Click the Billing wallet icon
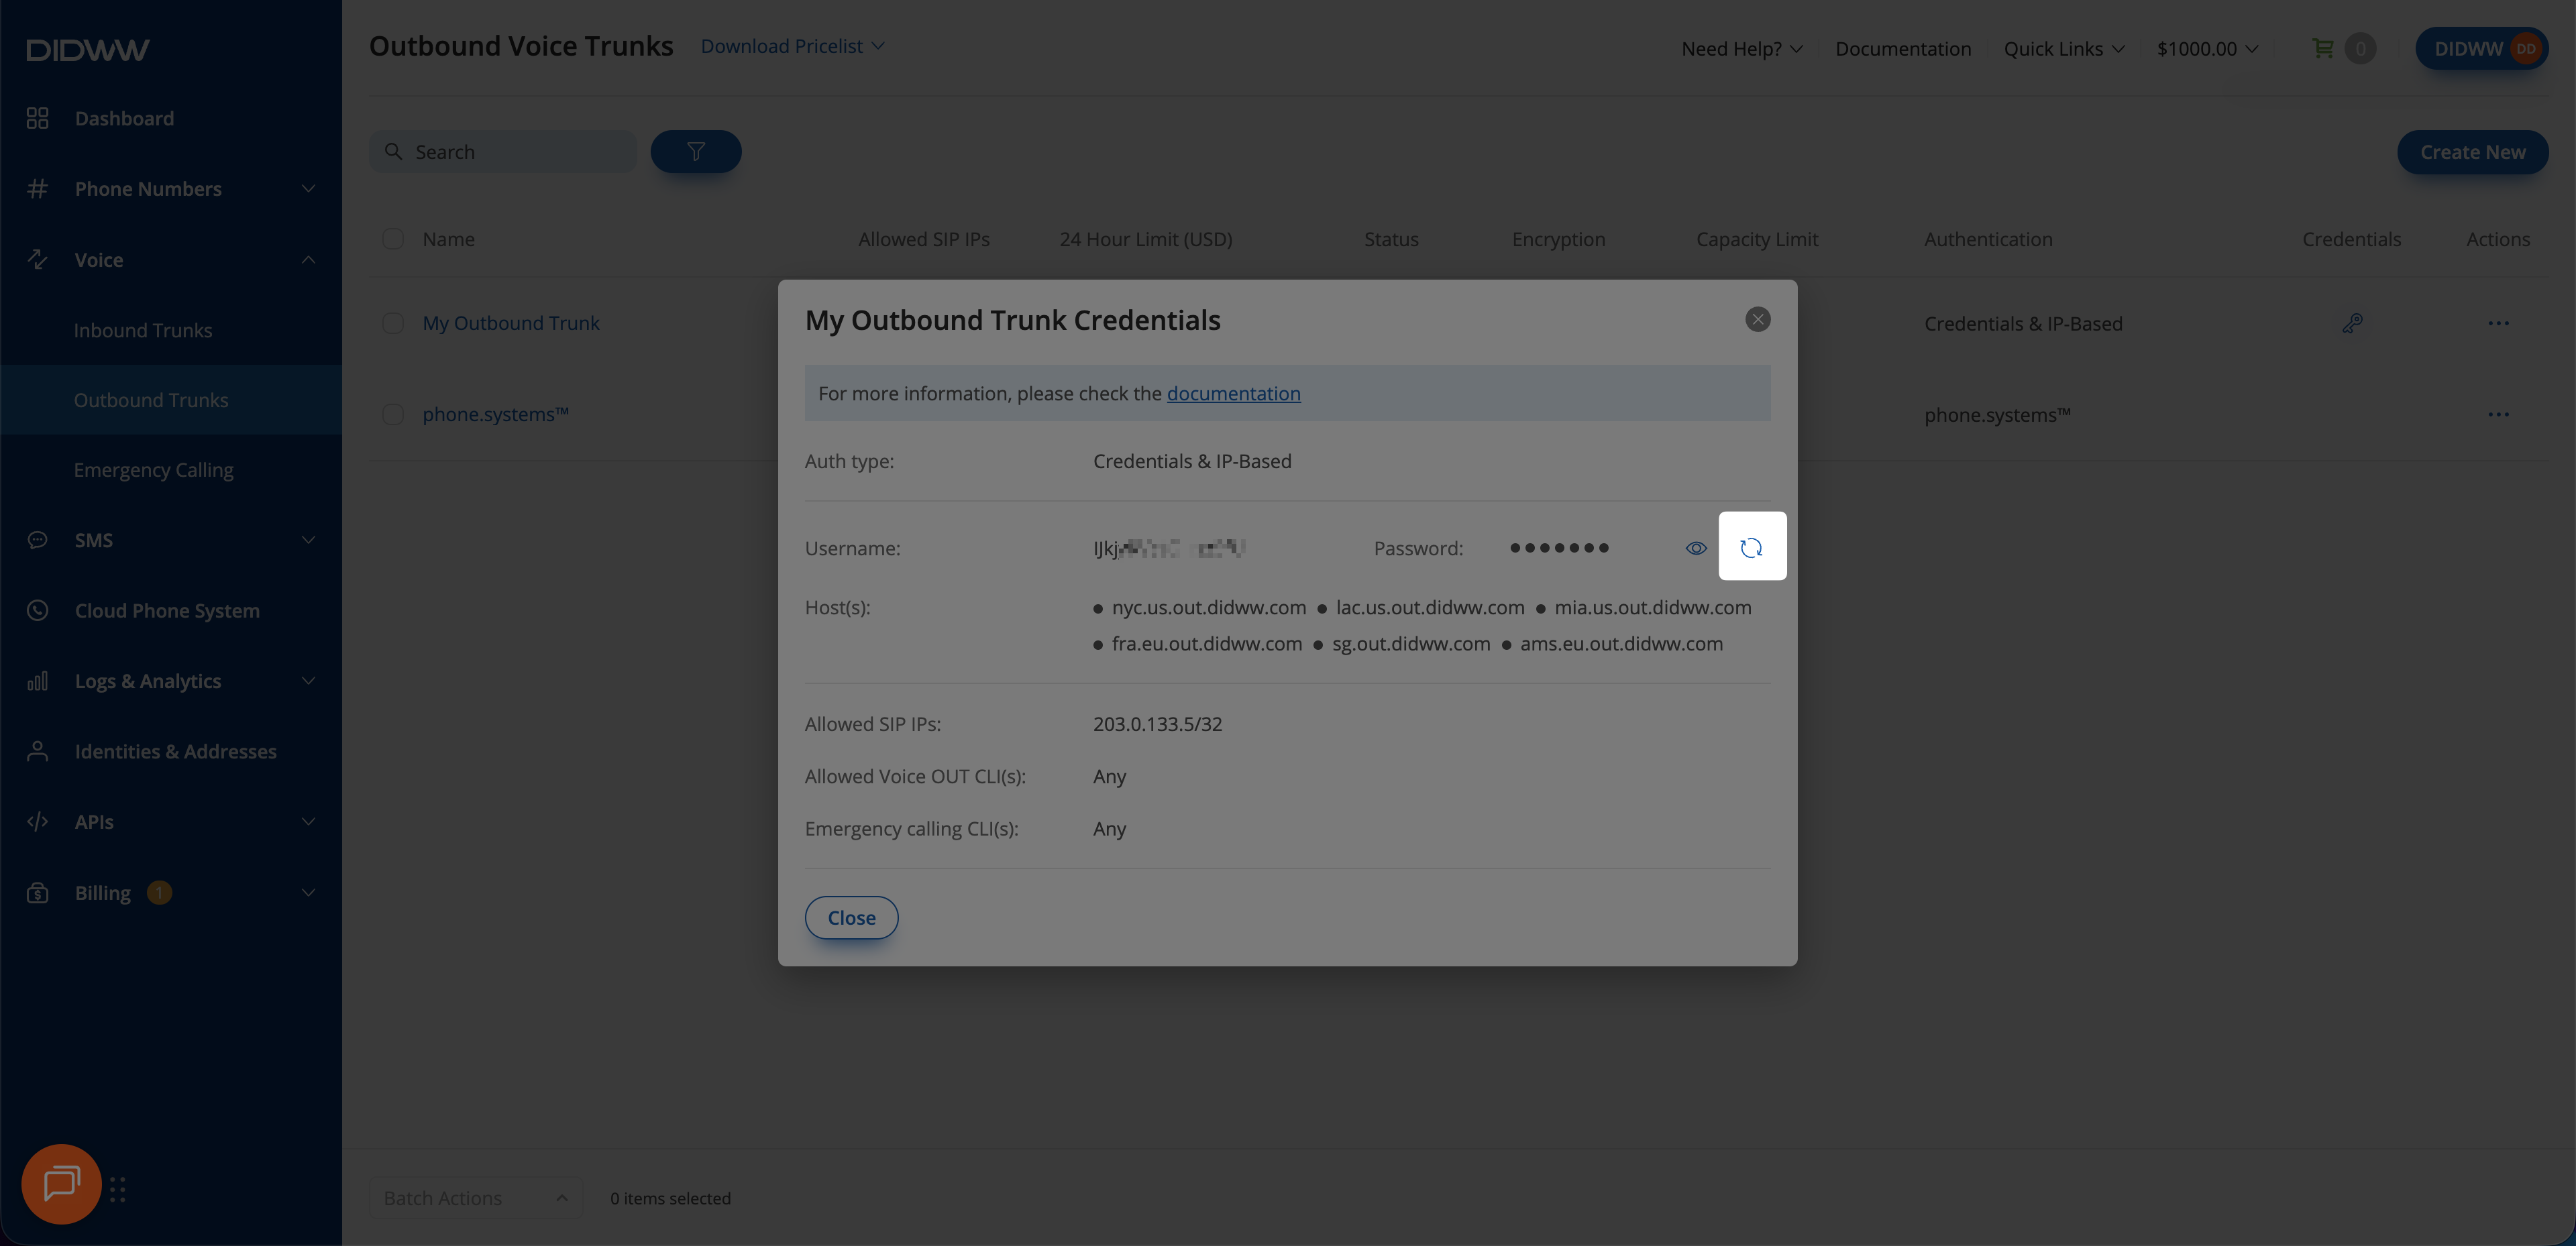 [x=37, y=892]
